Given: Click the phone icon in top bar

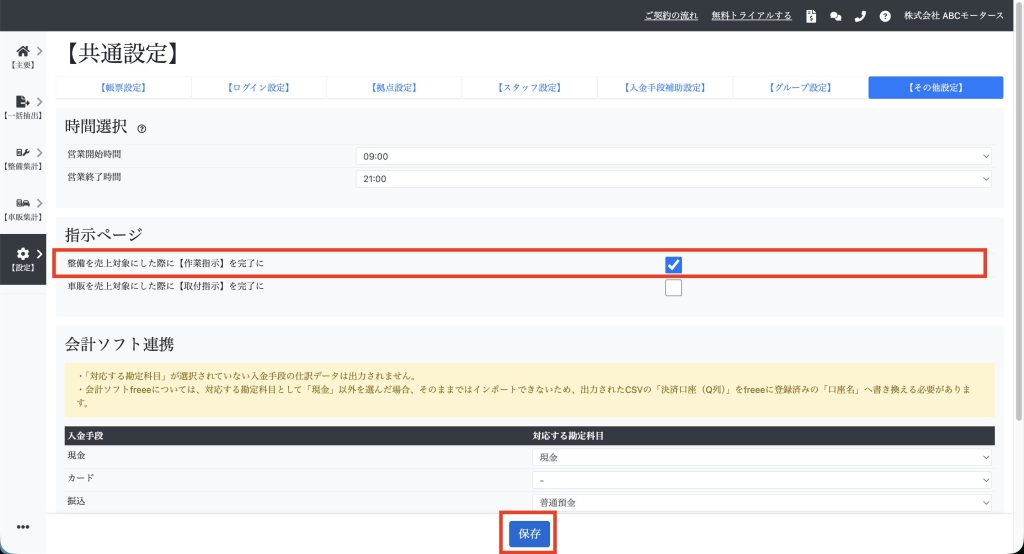Looking at the screenshot, I should click(860, 16).
